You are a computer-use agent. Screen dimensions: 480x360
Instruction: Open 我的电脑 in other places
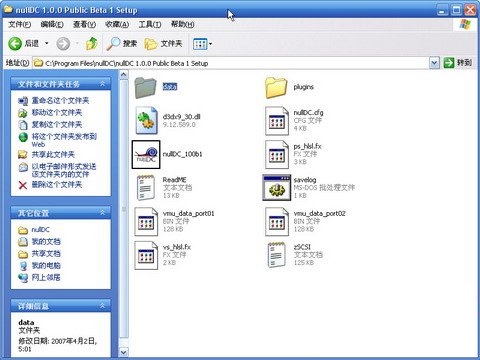46,265
